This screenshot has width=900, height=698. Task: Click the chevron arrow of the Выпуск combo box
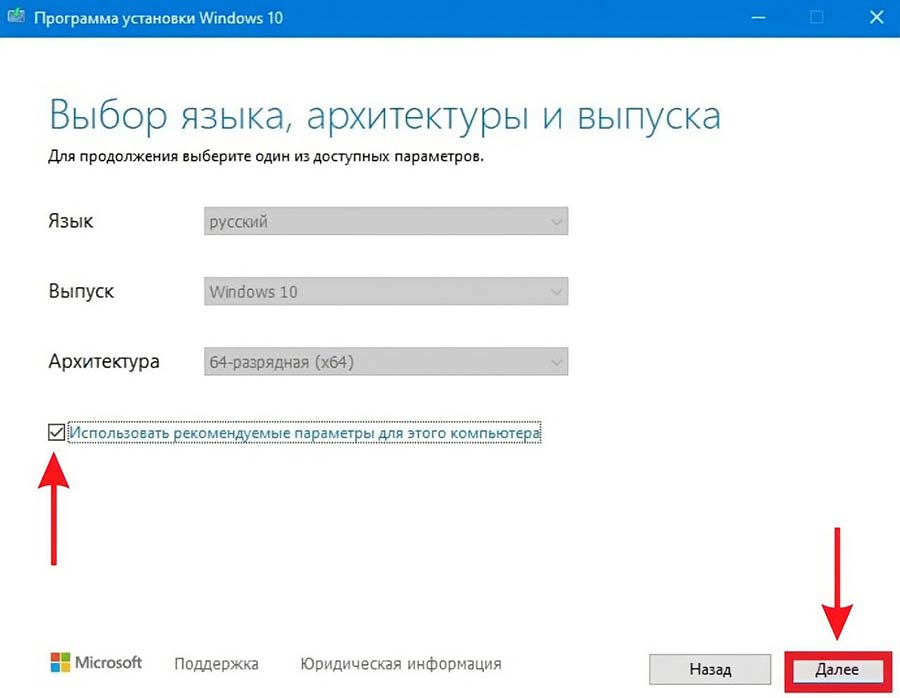[x=555, y=292]
